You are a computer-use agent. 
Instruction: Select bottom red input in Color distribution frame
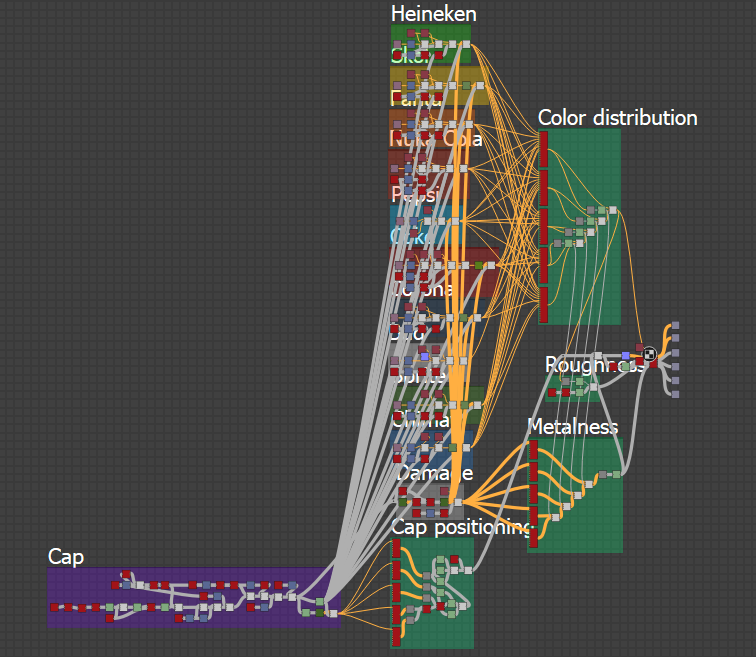543,305
